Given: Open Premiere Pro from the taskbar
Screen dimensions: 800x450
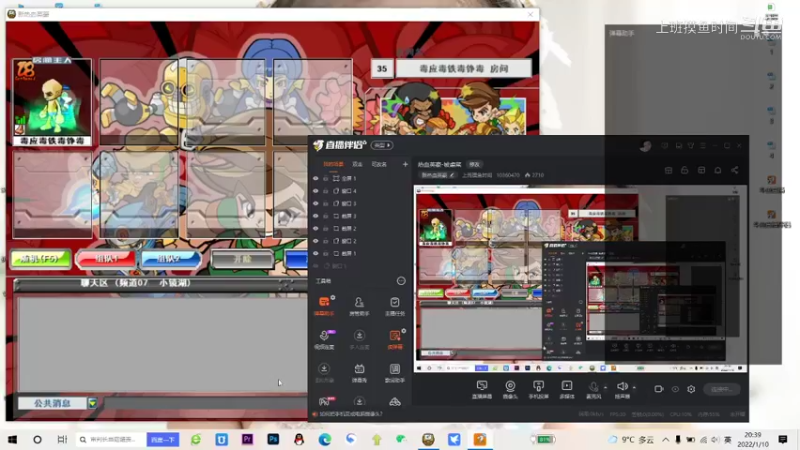Looking at the screenshot, I should [247, 439].
